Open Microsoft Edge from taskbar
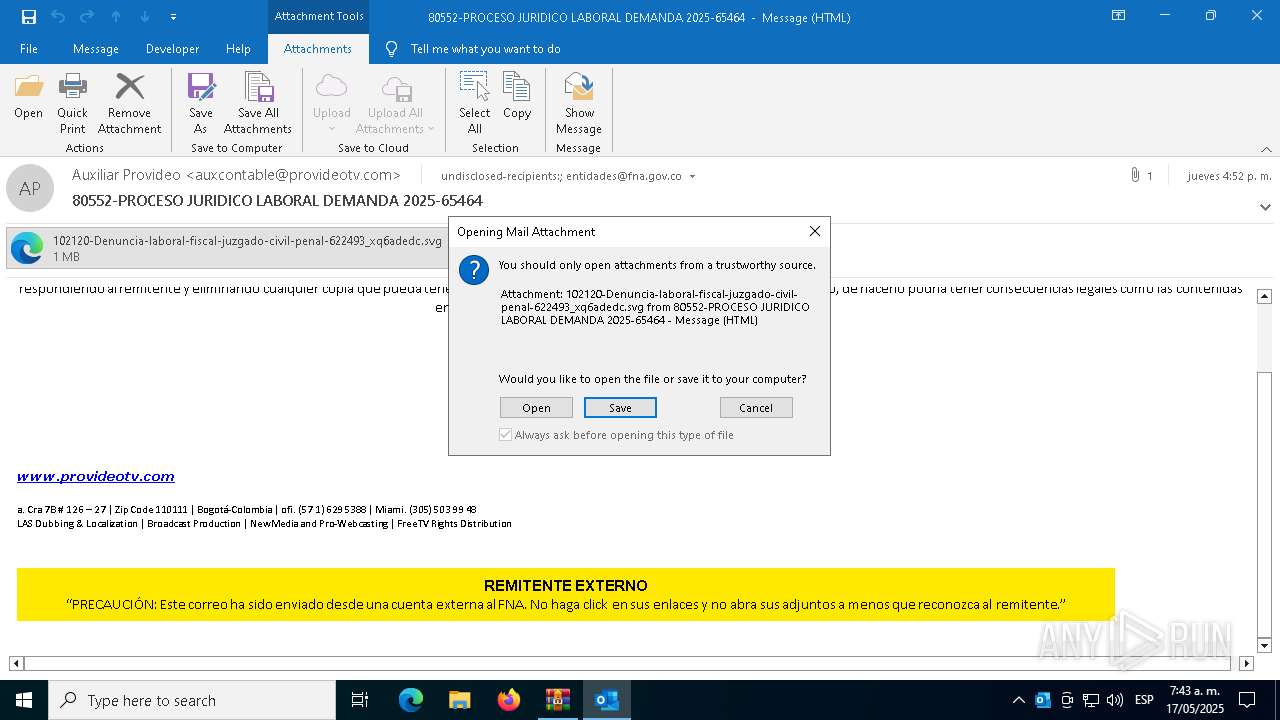Viewport: 1280px width, 720px height. point(411,700)
